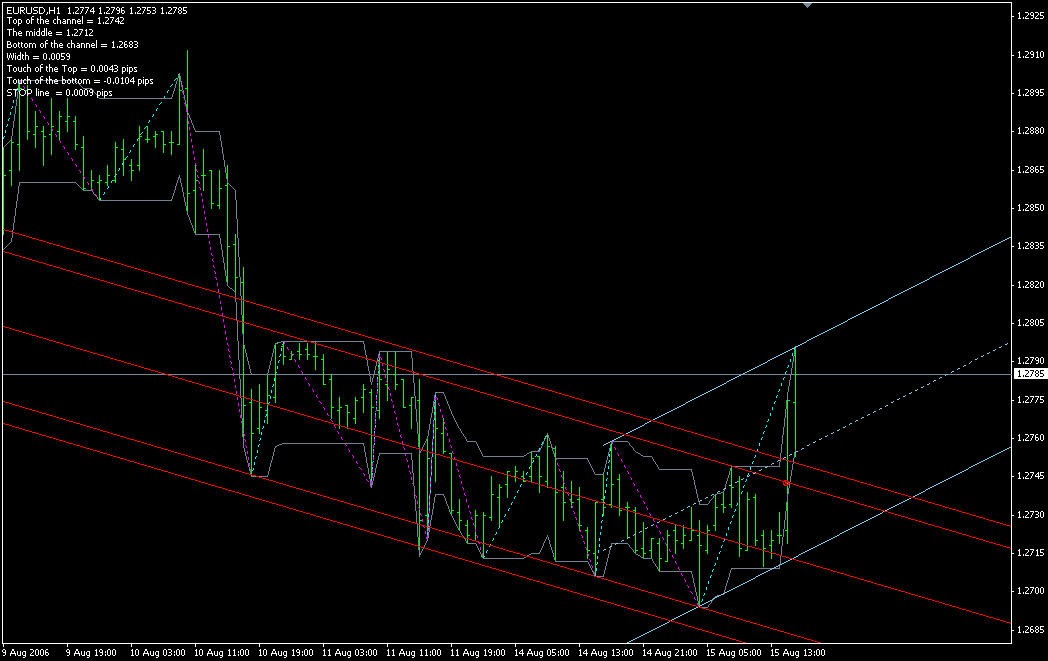This screenshot has height=661, width=1048.
Task: Click the '14 Aug 05:00' time axis label
Action: (542, 653)
